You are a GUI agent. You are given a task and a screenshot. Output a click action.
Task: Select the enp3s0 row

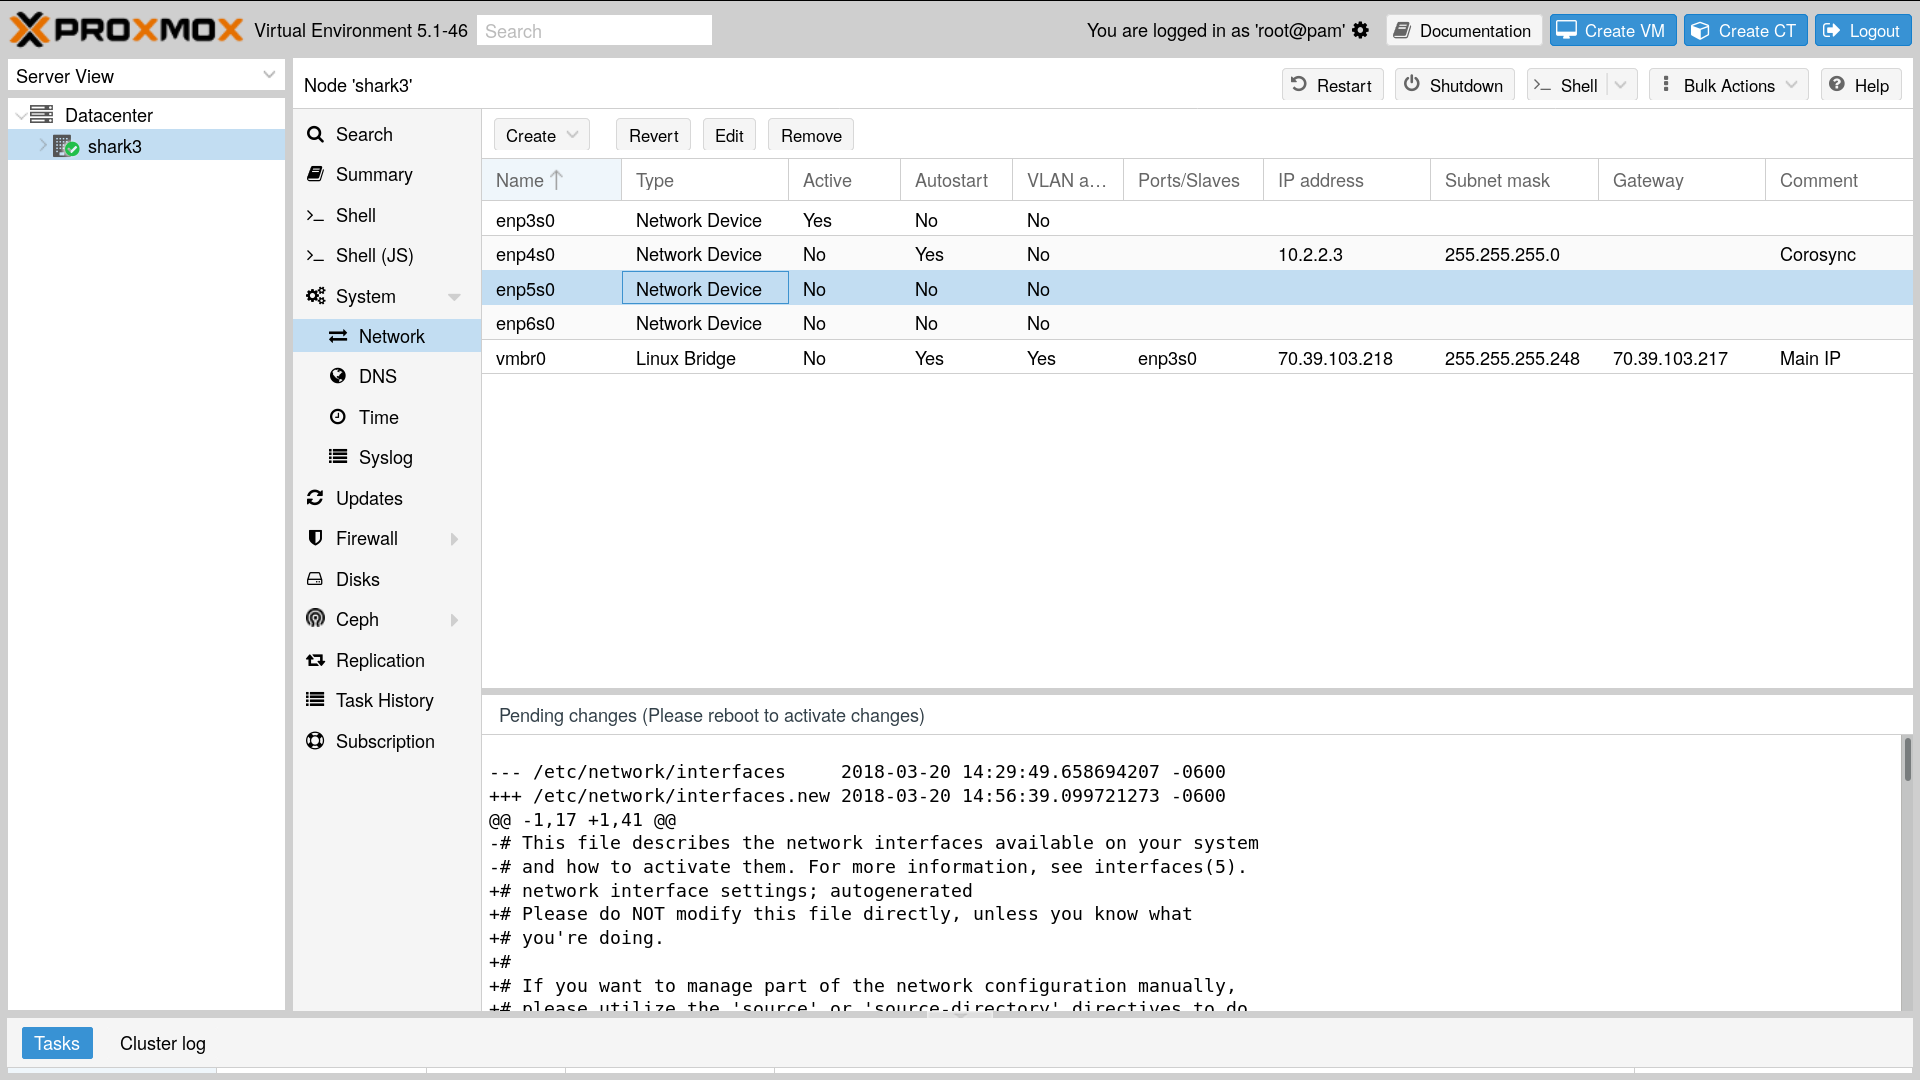(x=1197, y=220)
